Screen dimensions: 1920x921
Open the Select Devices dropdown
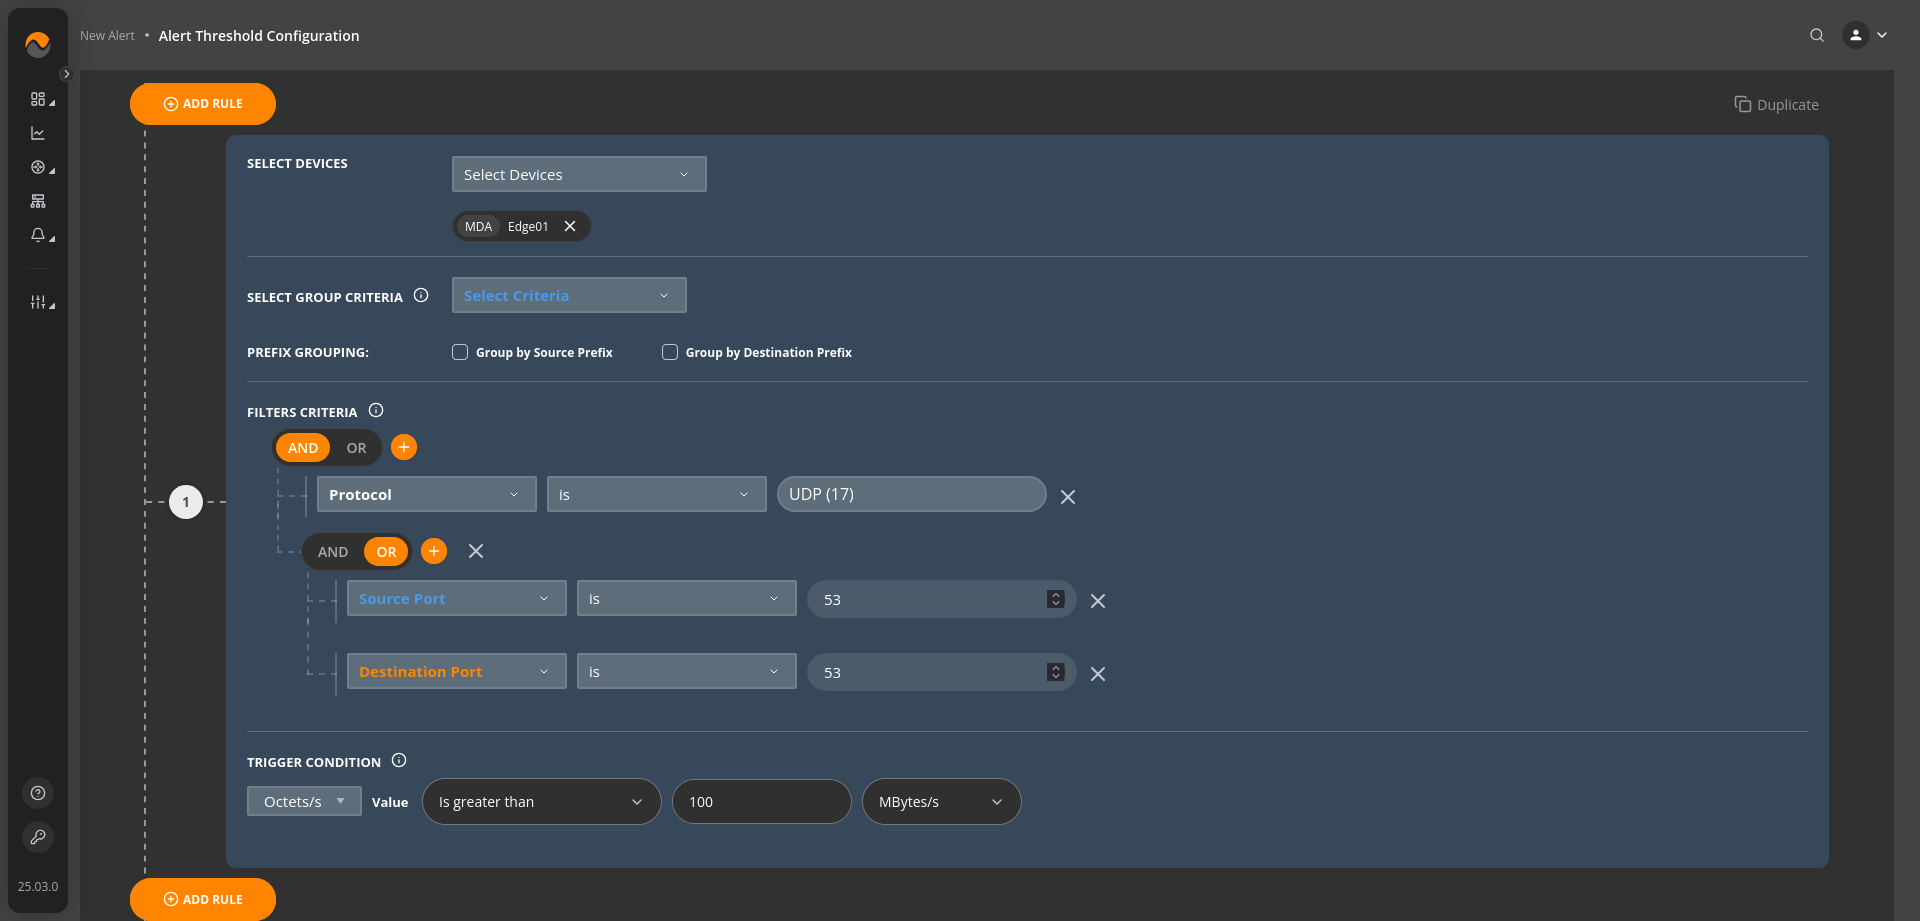(578, 174)
